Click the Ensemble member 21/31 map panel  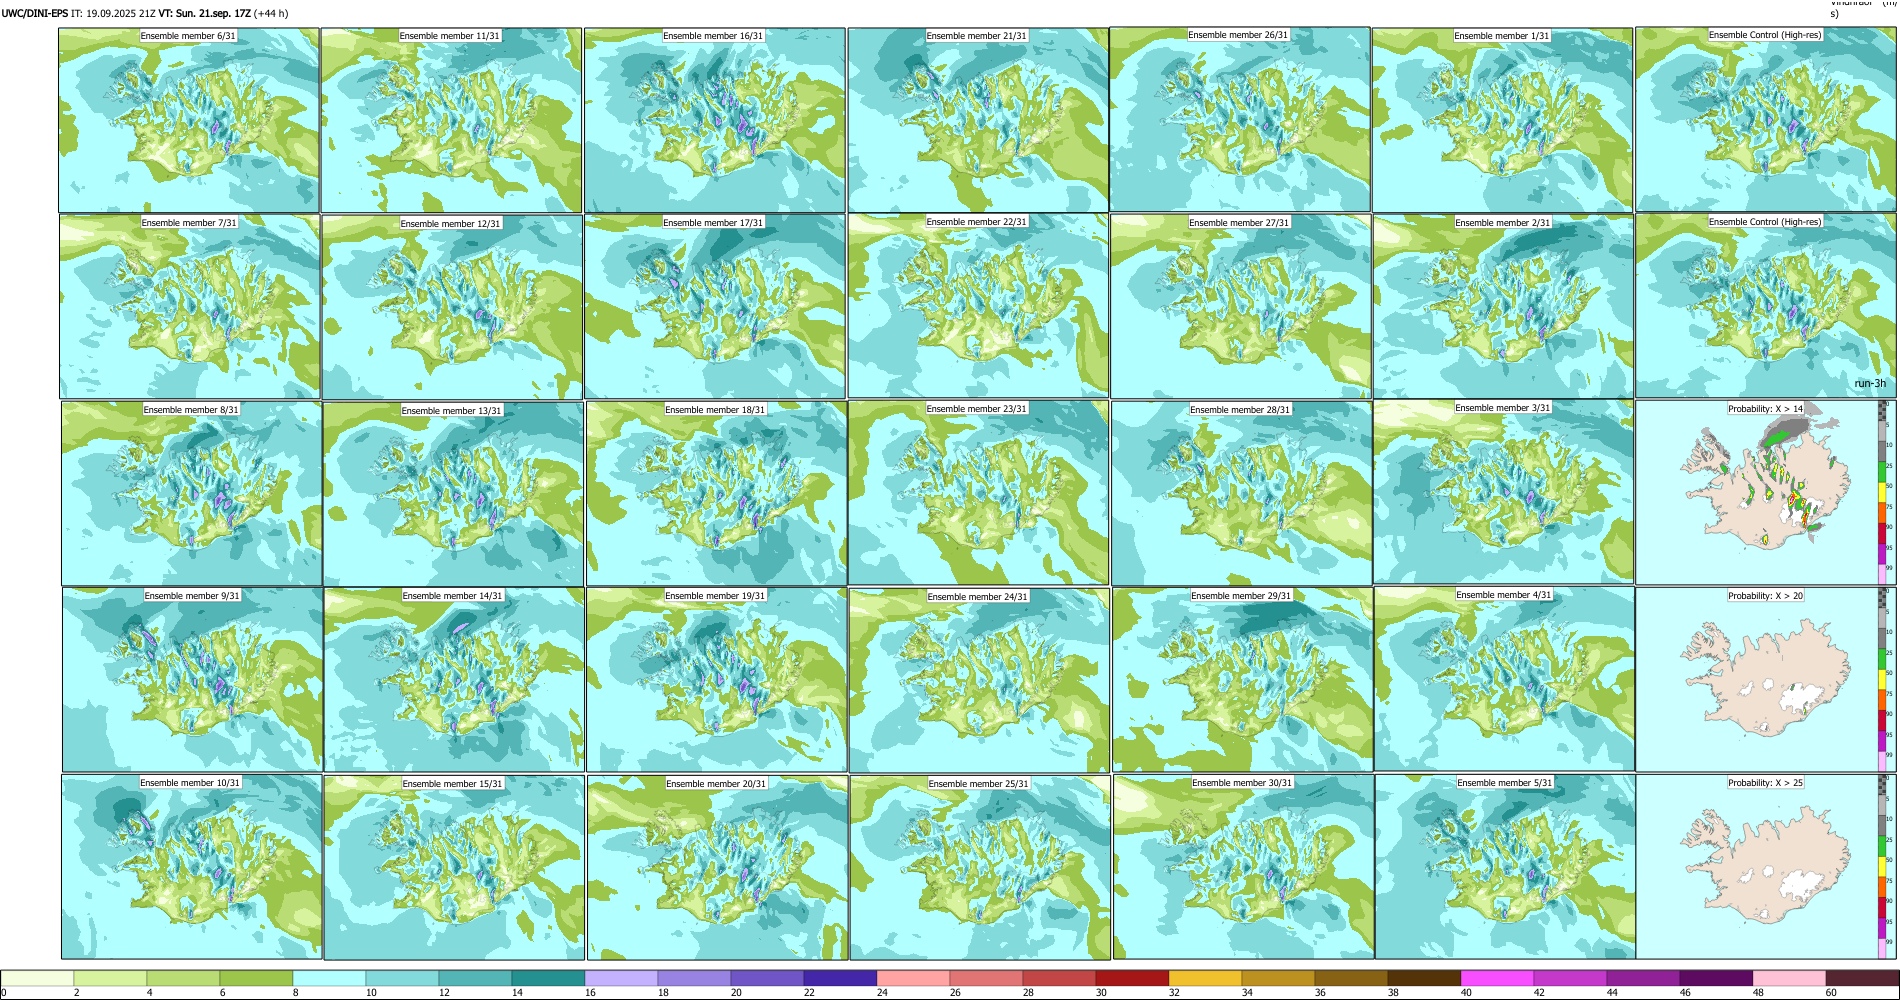click(x=978, y=120)
